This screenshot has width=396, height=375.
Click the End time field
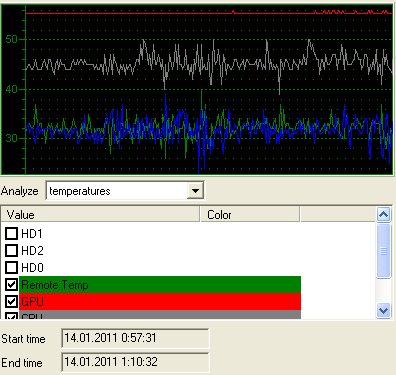[x=135, y=362]
